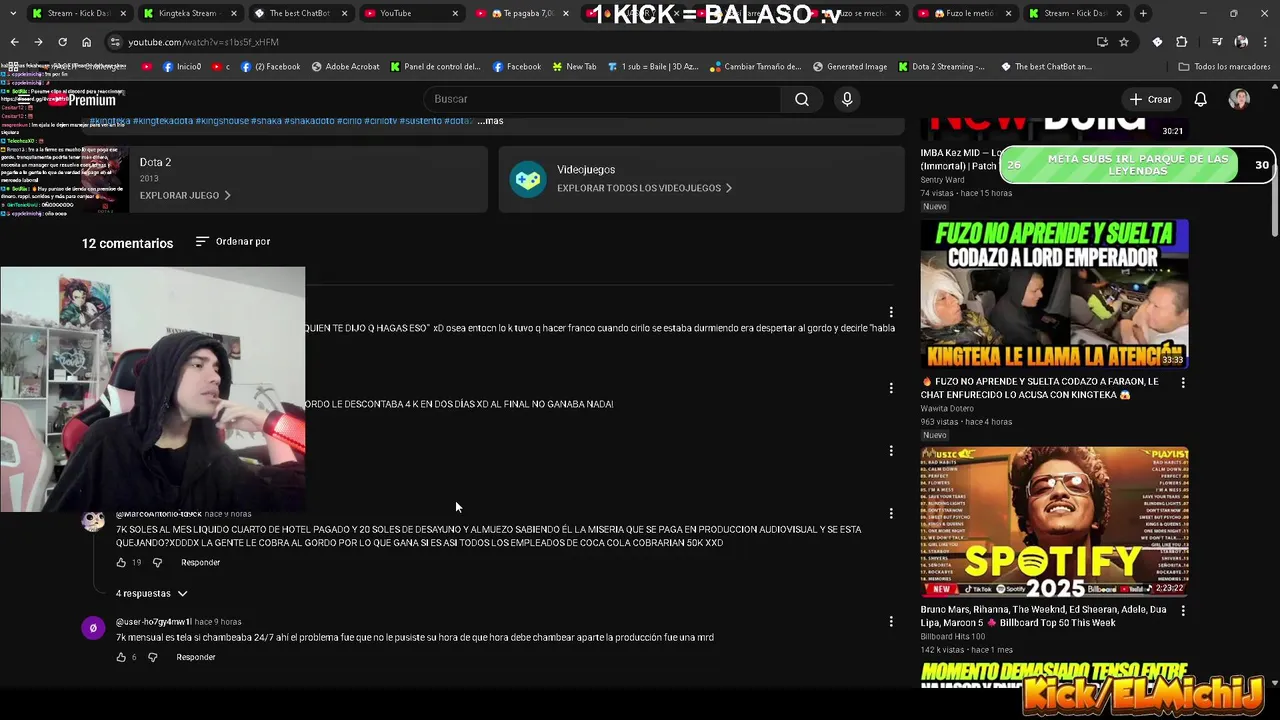Open the Cambiar Tamaño de bookmark
Image resolution: width=1280 pixels, height=720 pixels.
point(755,67)
